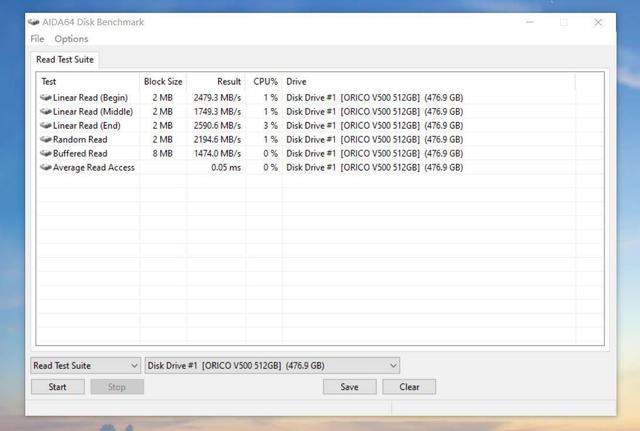This screenshot has height=431, width=640.
Task: Click the disk icon beside Linear Read (End)
Action: [x=46, y=125]
